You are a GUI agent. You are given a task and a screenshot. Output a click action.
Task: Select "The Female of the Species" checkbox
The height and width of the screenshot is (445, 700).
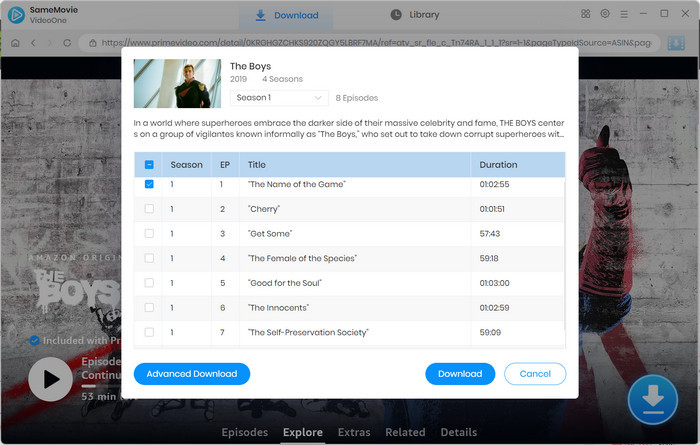pyautogui.click(x=149, y=258)
